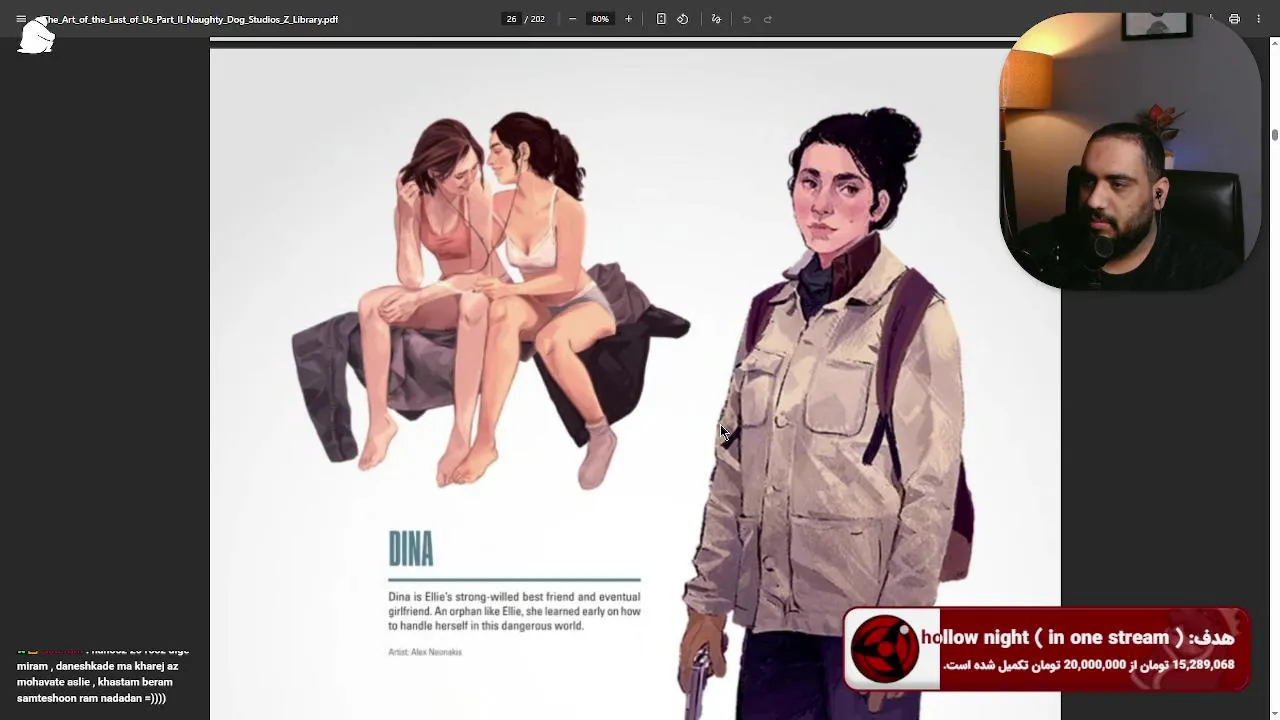Rotate the PDF counterclockwise

pos(682,19)
